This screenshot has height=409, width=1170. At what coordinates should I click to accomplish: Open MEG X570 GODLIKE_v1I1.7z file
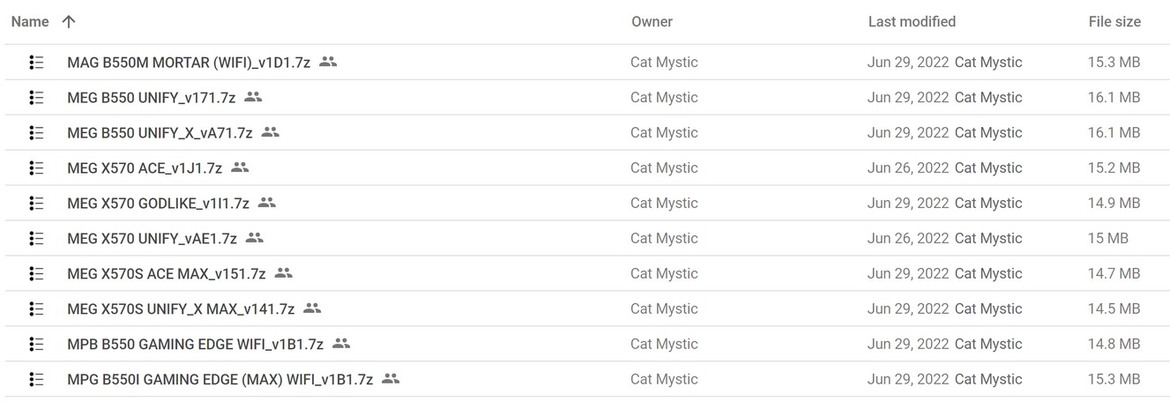[x=158, y=203]
